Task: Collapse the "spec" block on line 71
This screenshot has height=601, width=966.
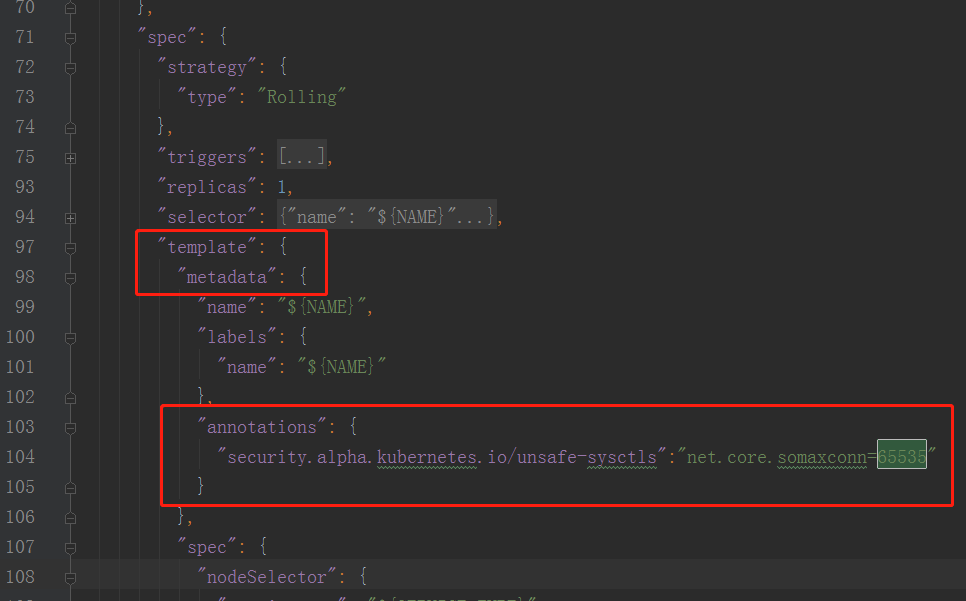Action: point(70,38)
